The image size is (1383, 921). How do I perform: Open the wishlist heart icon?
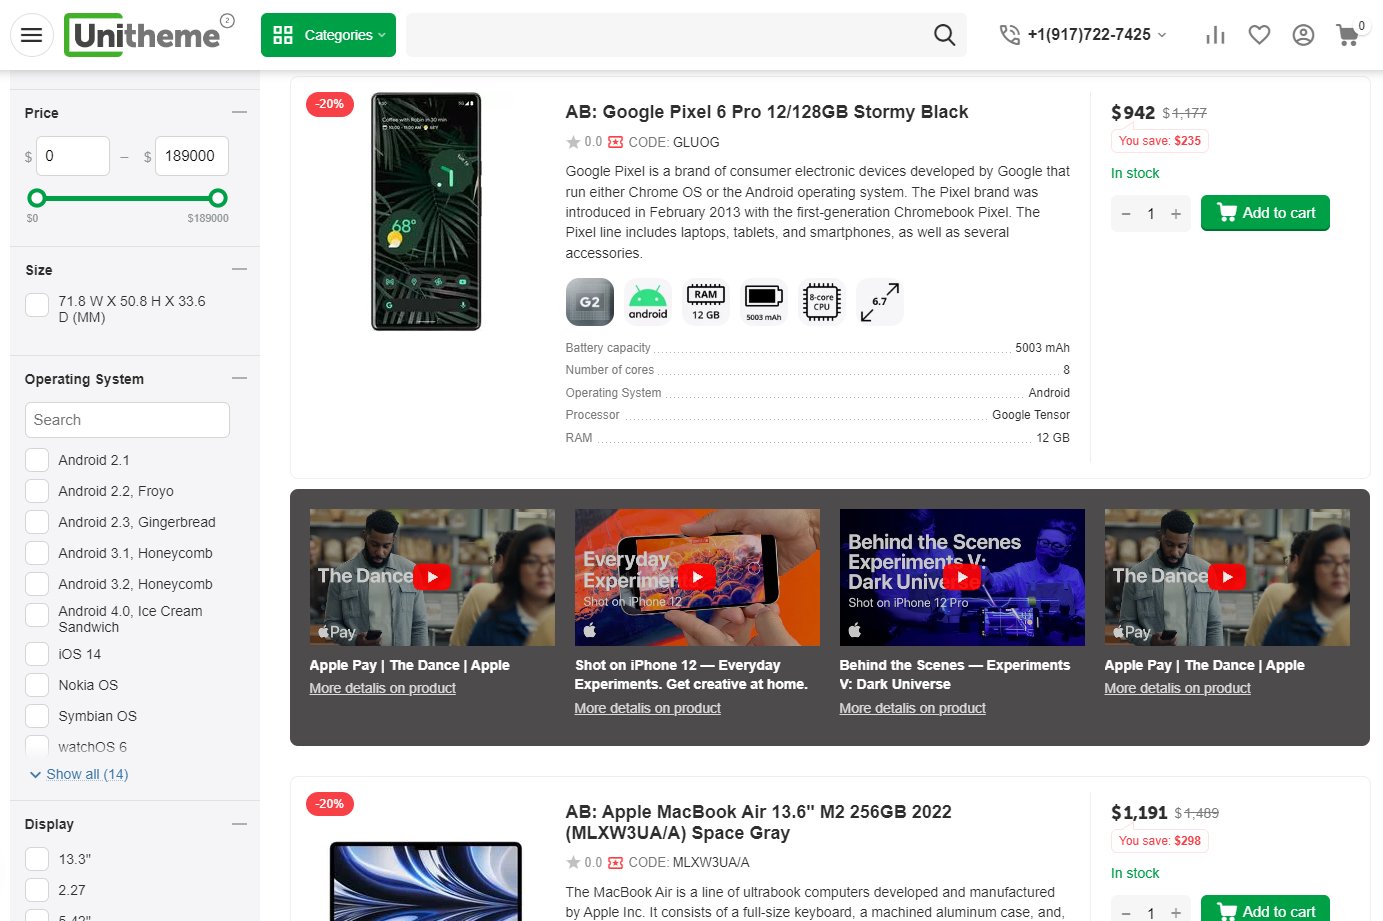1259,34
